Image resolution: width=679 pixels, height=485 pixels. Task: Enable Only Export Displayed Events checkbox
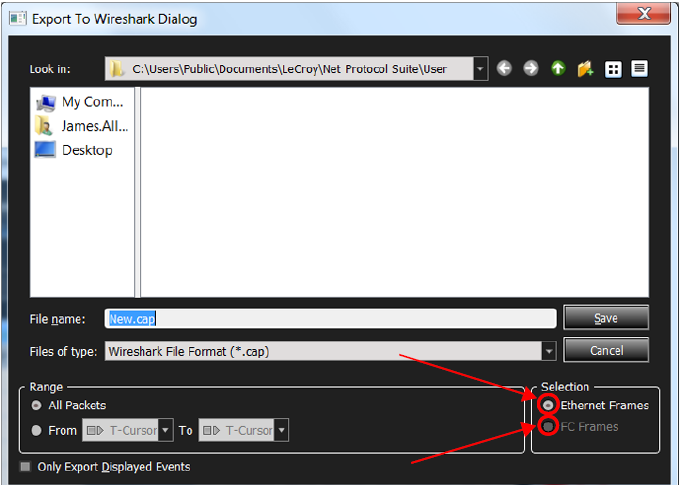click(26, 466)
